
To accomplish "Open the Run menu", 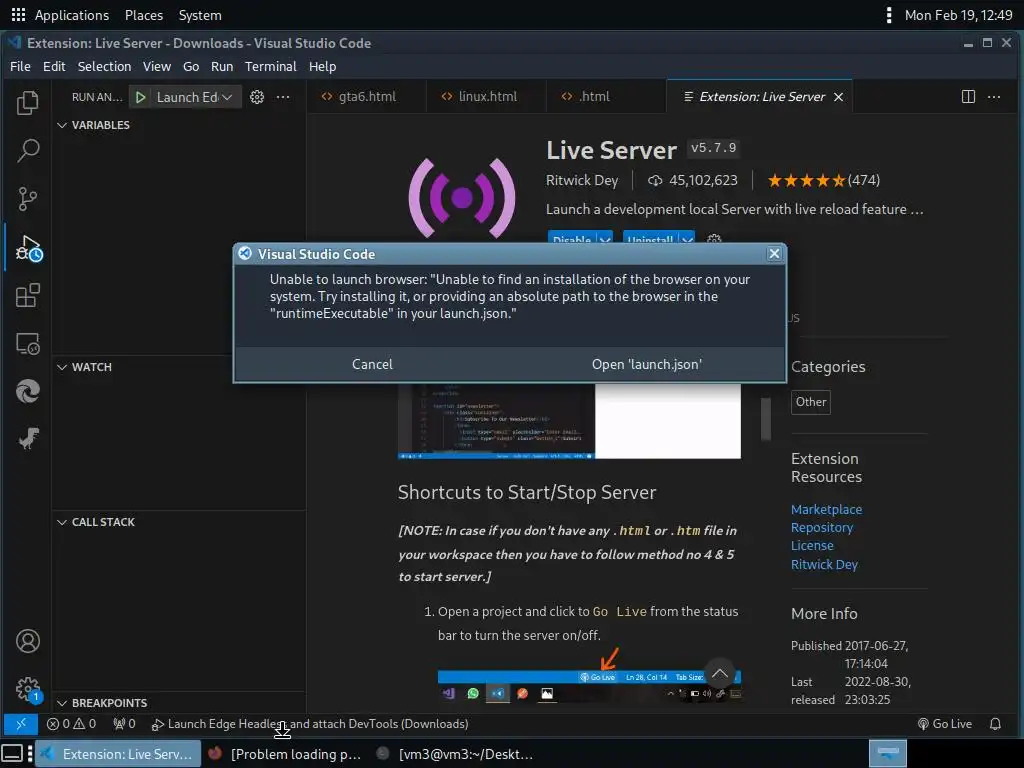I will tap(222, 66).
